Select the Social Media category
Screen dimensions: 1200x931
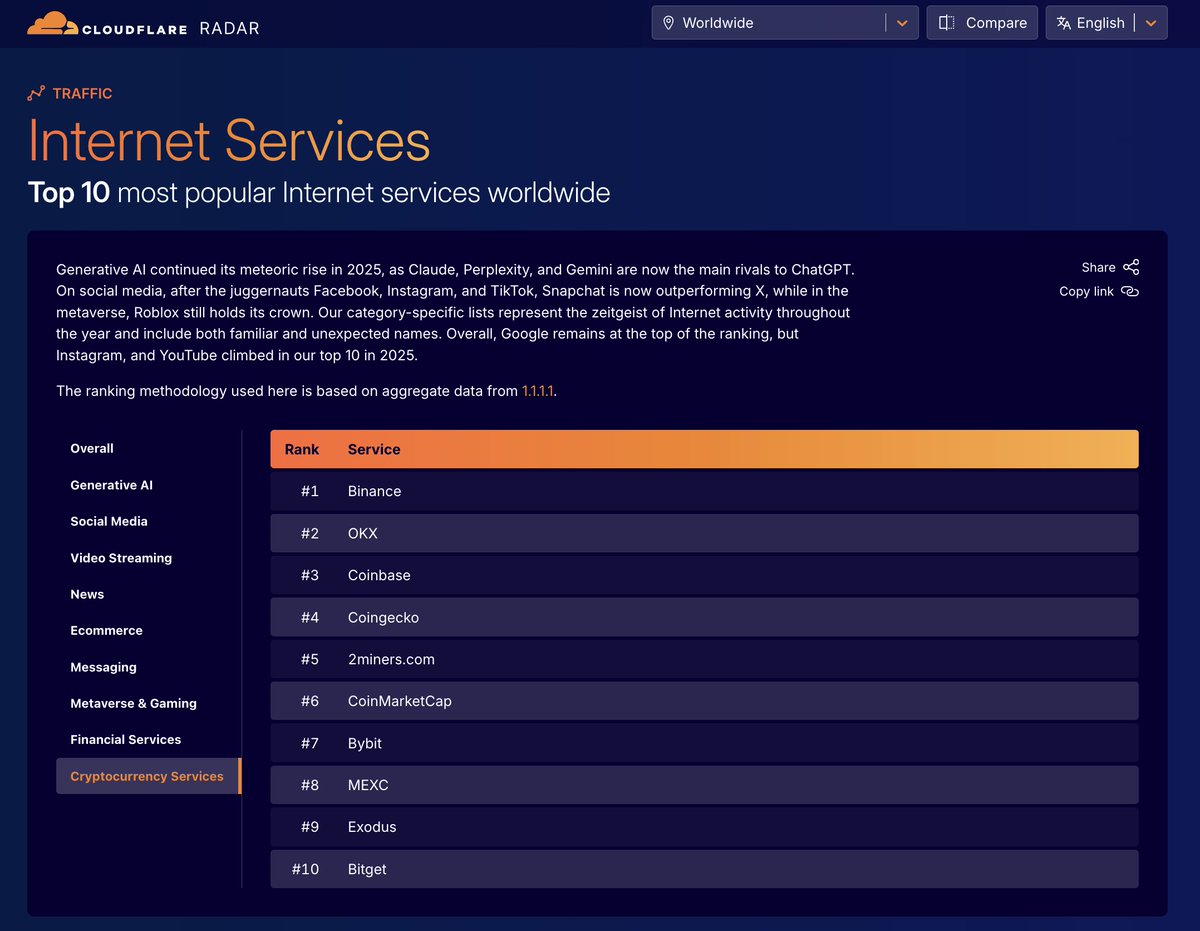coord(109,521)
